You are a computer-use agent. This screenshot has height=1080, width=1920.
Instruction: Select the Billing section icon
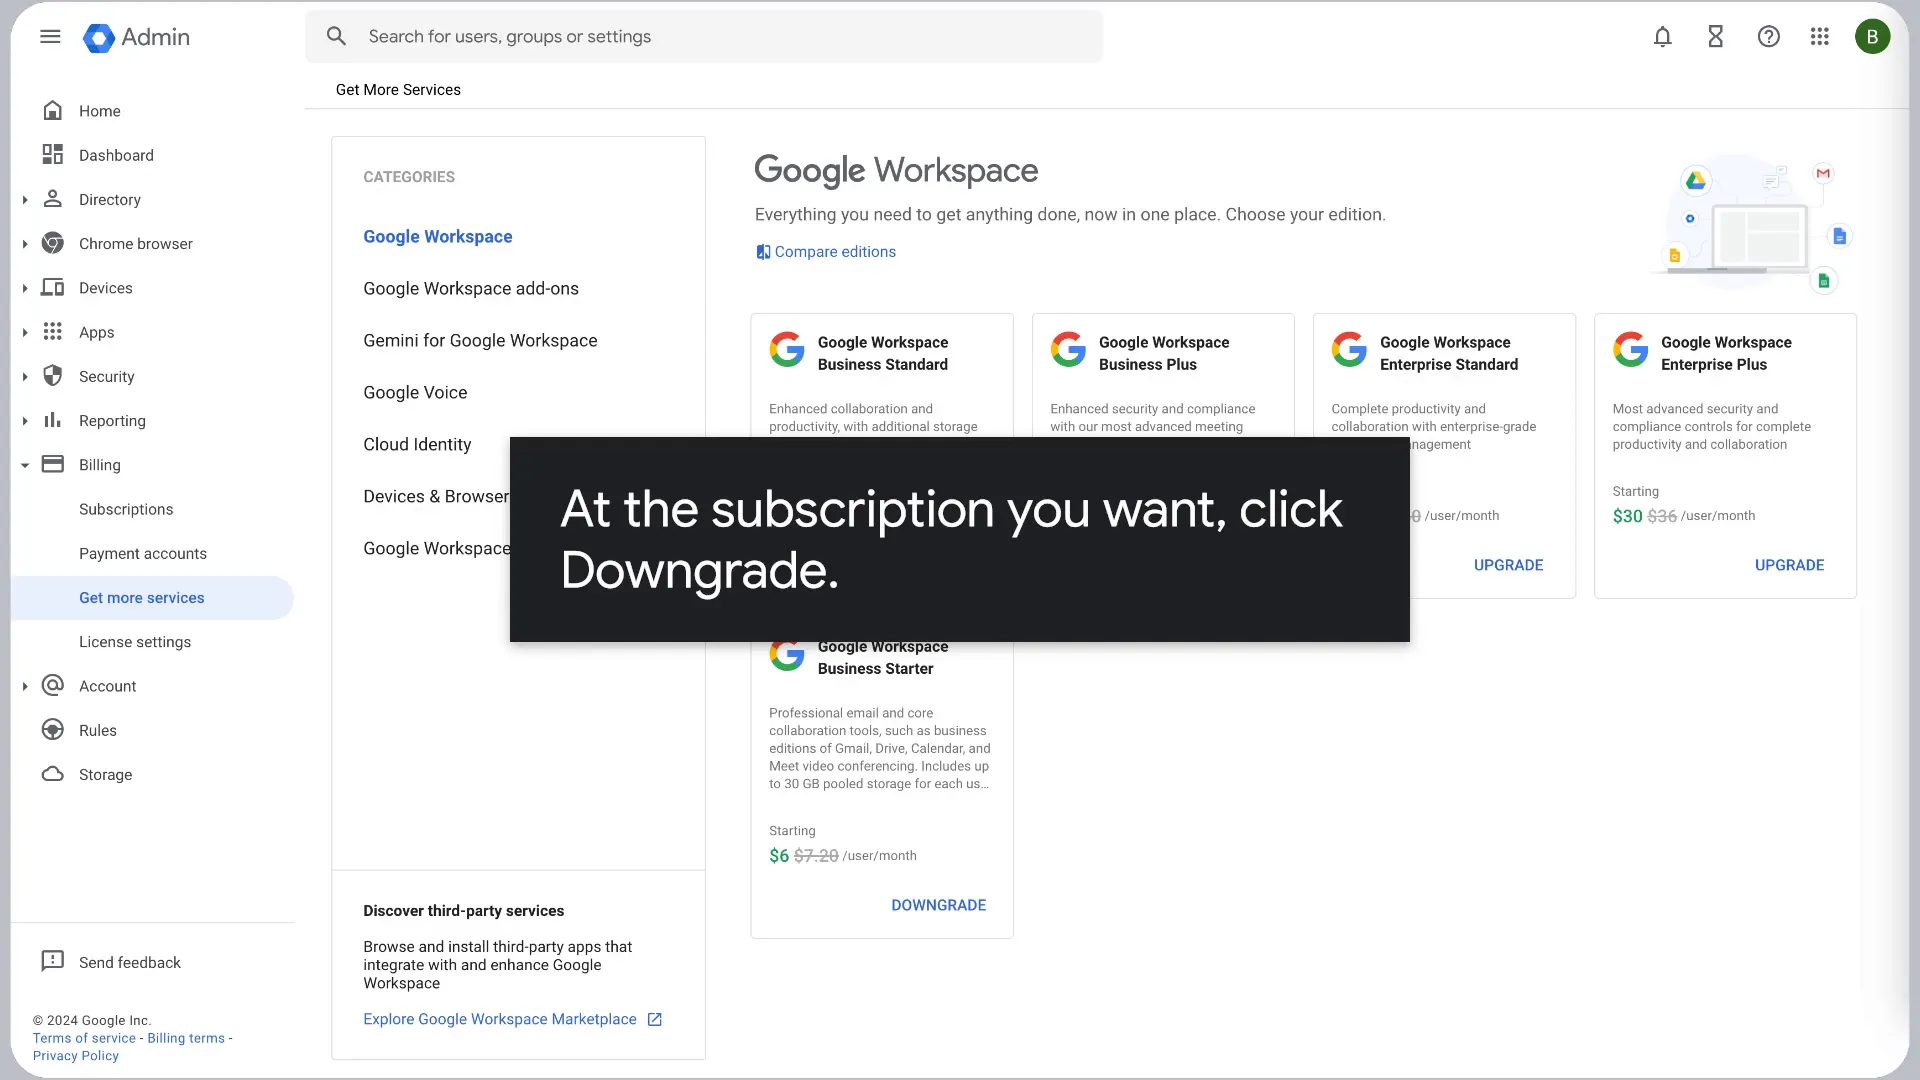click(x=53, y=464)
